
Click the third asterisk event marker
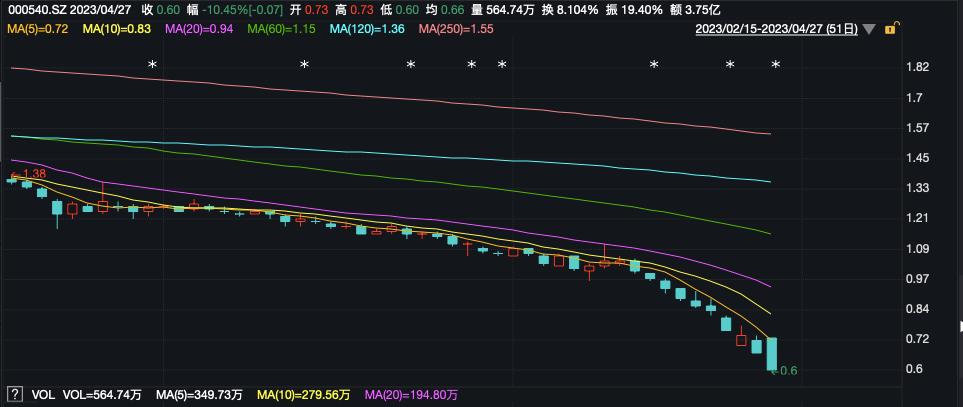(x=410, y=64)
